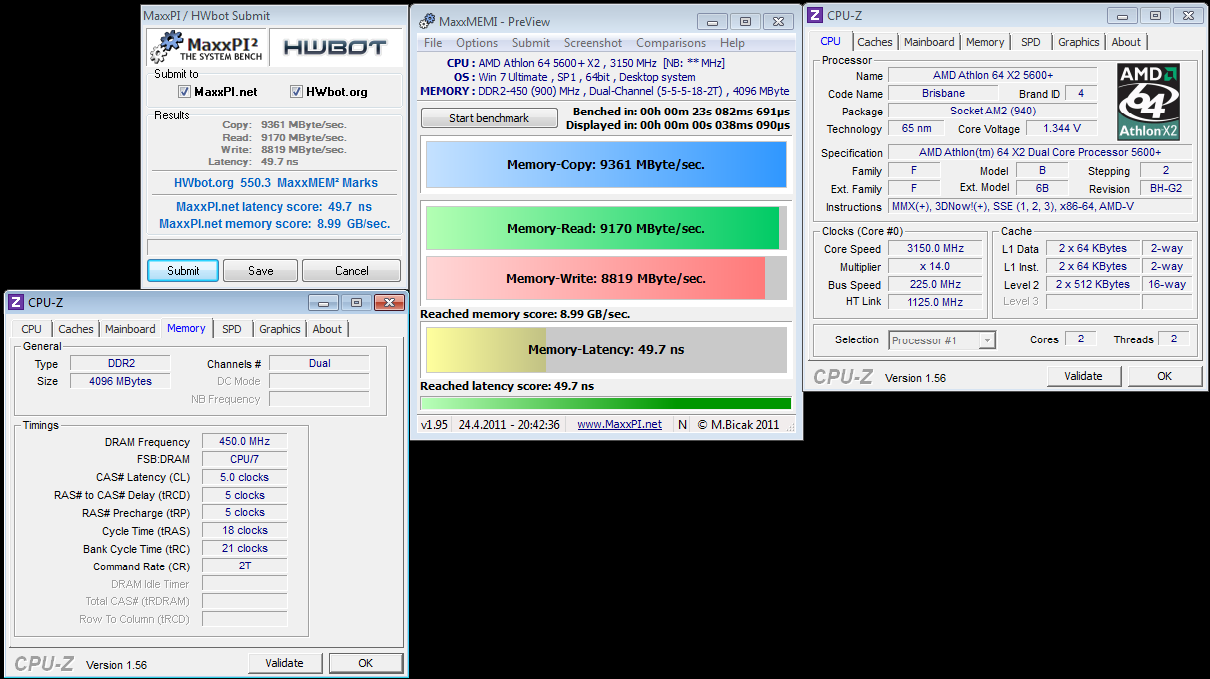Open Screenshot menu in MaxxMEM
This screenshot has width=1210, height=679.
(x=593, y=43)
